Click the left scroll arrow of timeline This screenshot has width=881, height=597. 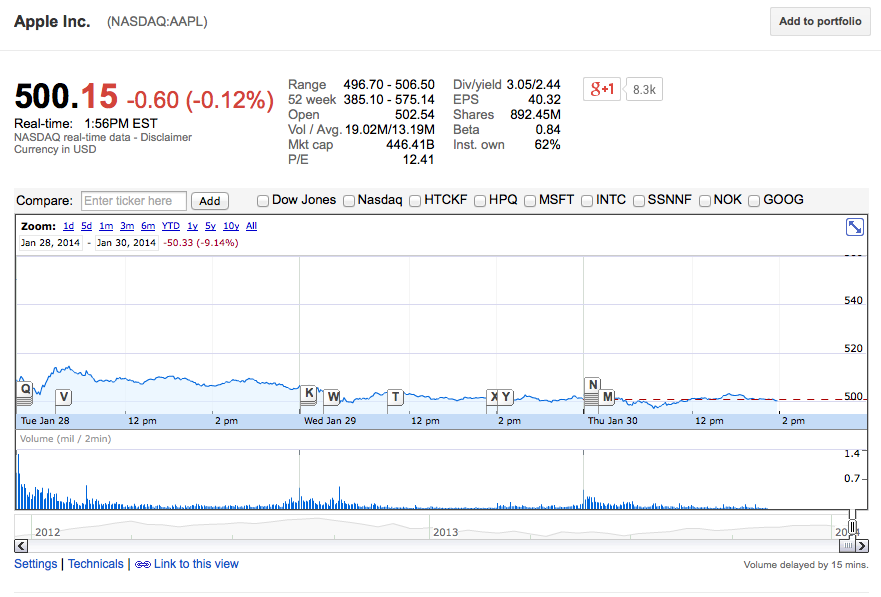(21, 546)
